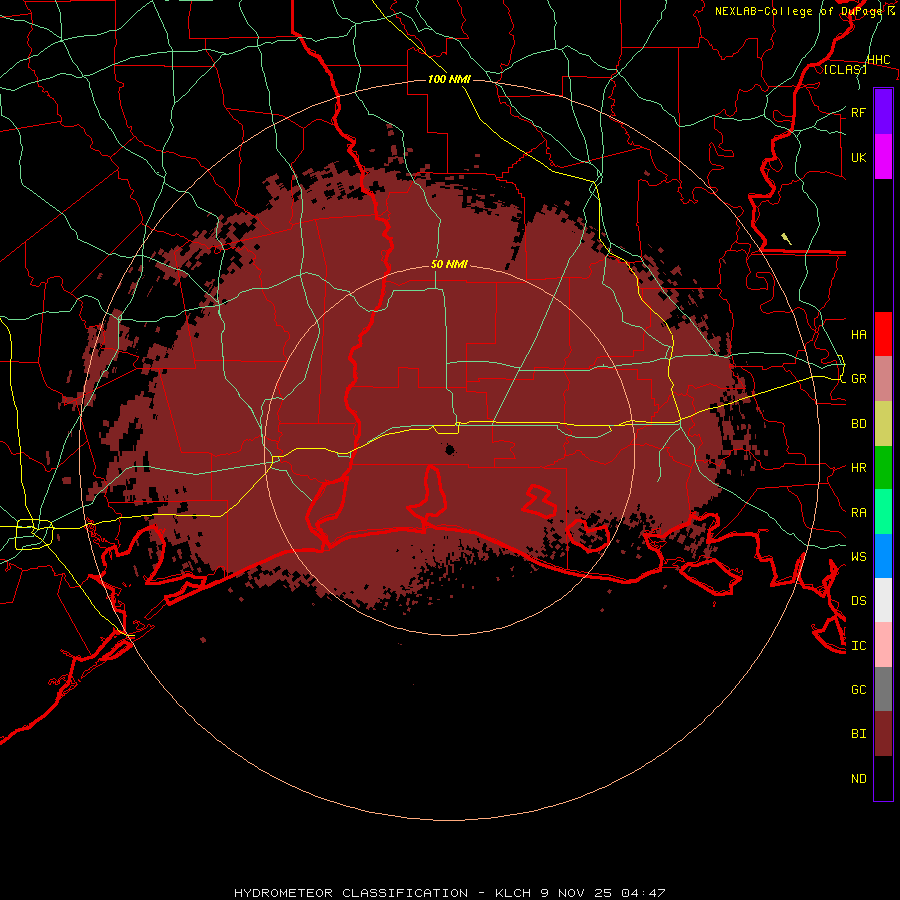This screenshot has width=900, height=900.
Task: Click the ND black legend swatch
Action: pos(883,778)
